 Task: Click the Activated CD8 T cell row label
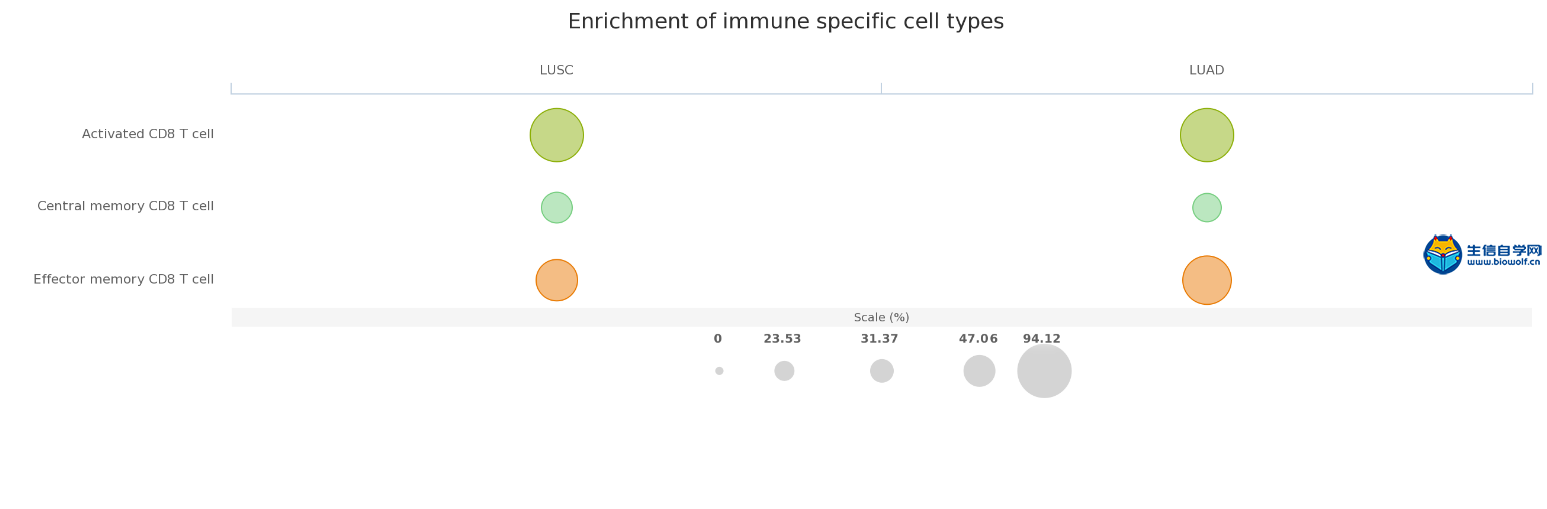pyautogui.click(x=148, y=134)
